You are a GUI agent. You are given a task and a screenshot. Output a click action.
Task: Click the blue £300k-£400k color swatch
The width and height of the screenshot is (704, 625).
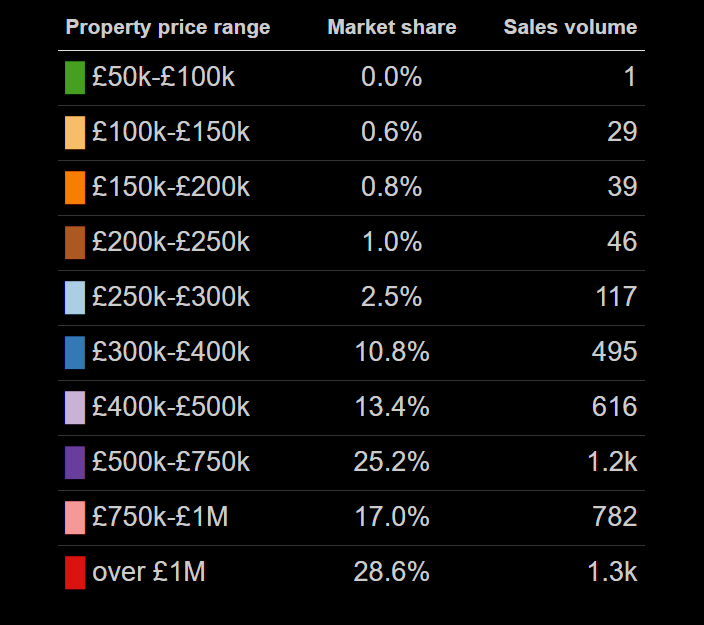[75, 353]
